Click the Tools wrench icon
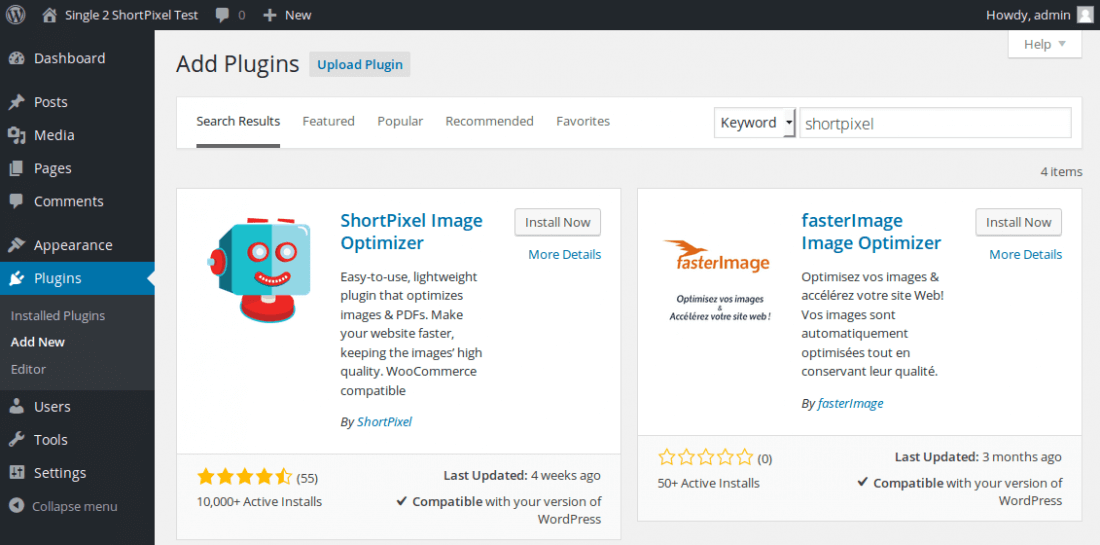 (17, 440)
